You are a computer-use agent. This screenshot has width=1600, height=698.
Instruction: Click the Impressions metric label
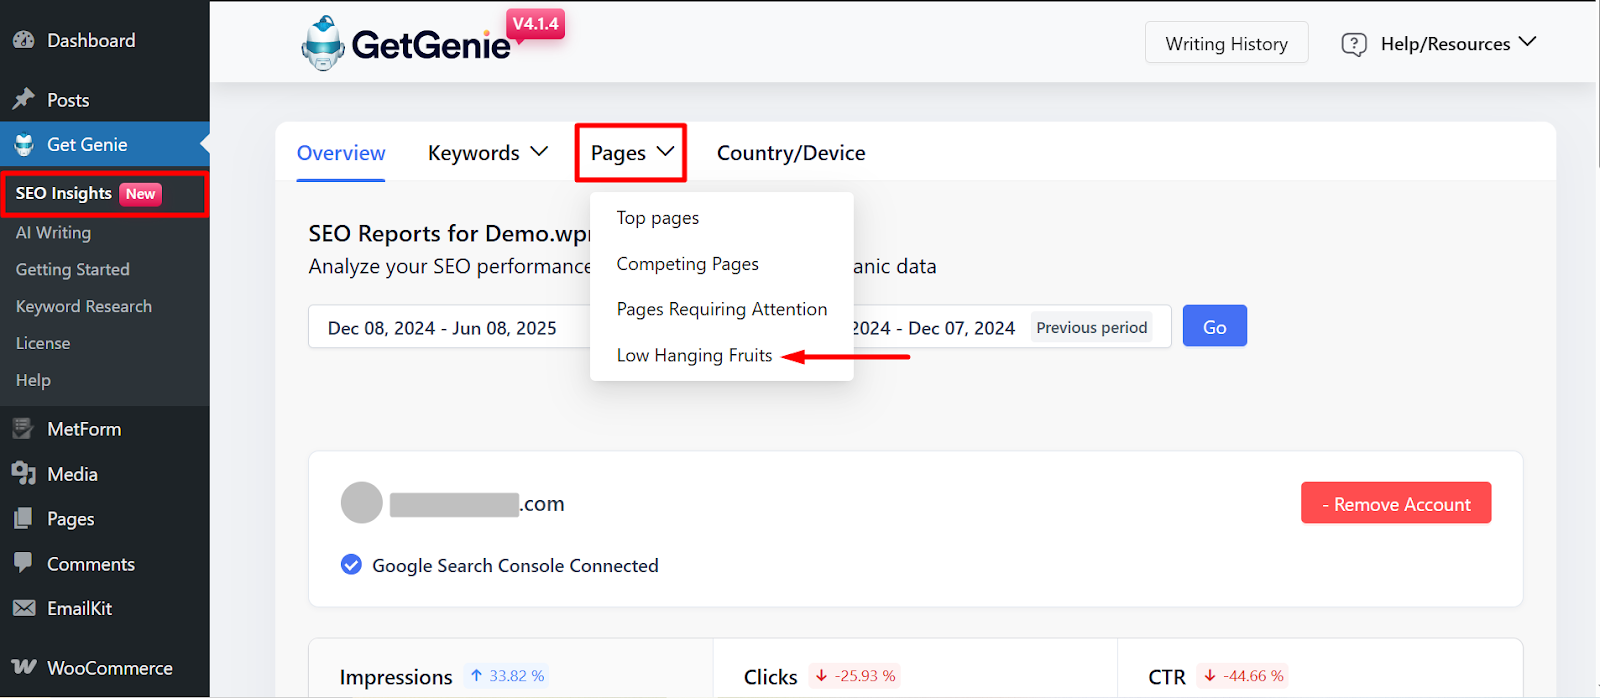coord(396,677)
